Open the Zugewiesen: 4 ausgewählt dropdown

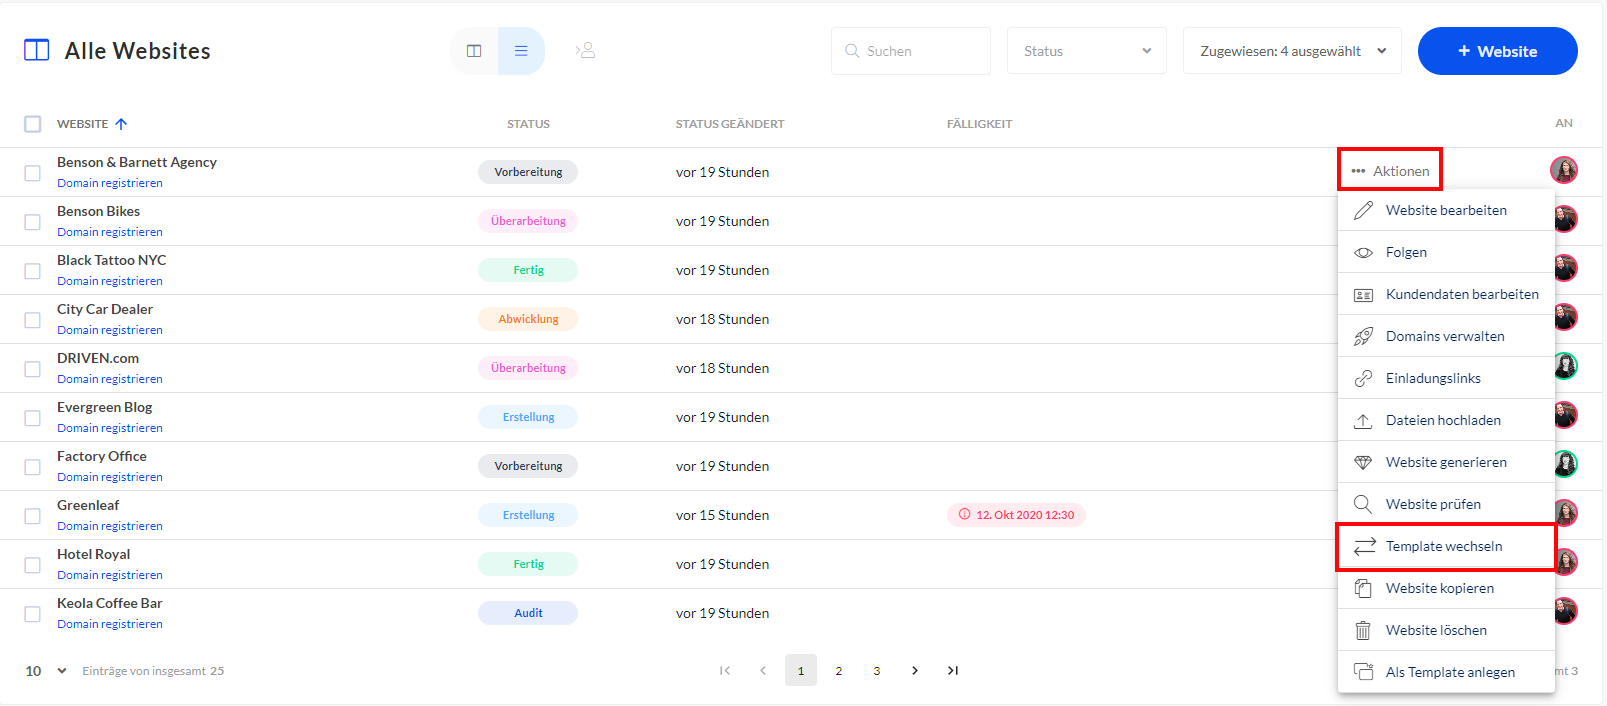[1292, 51]
